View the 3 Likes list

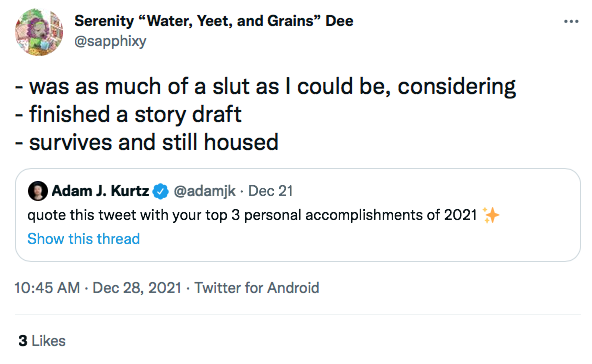pyautogui.click(x=42, y=341)
